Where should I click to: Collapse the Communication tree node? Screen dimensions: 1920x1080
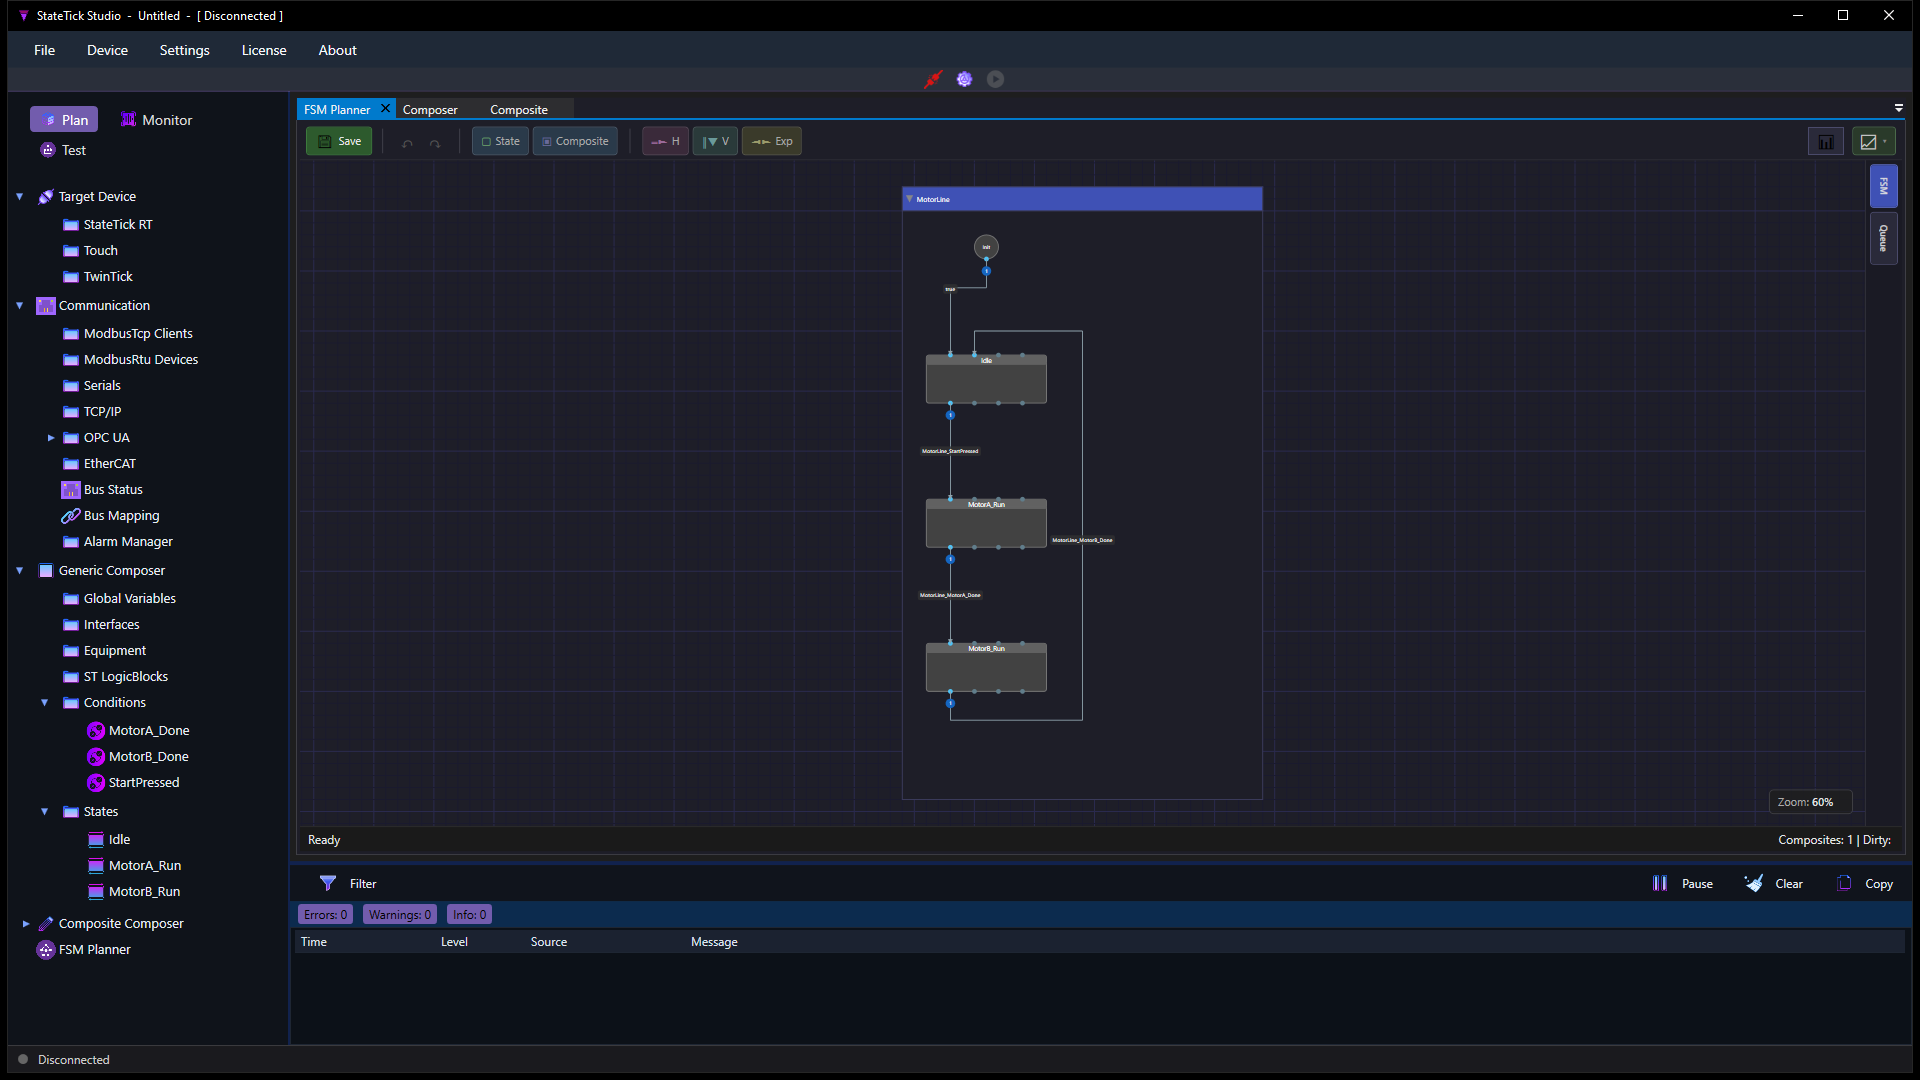(19, 306)
